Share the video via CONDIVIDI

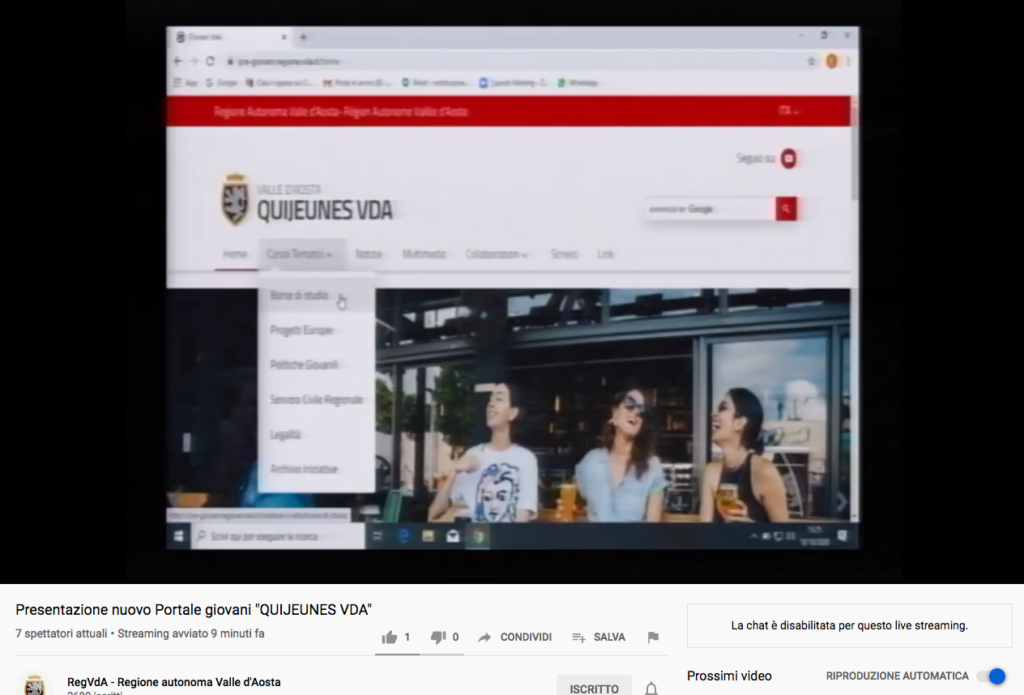pyautogui.click(x=515, y=637)
